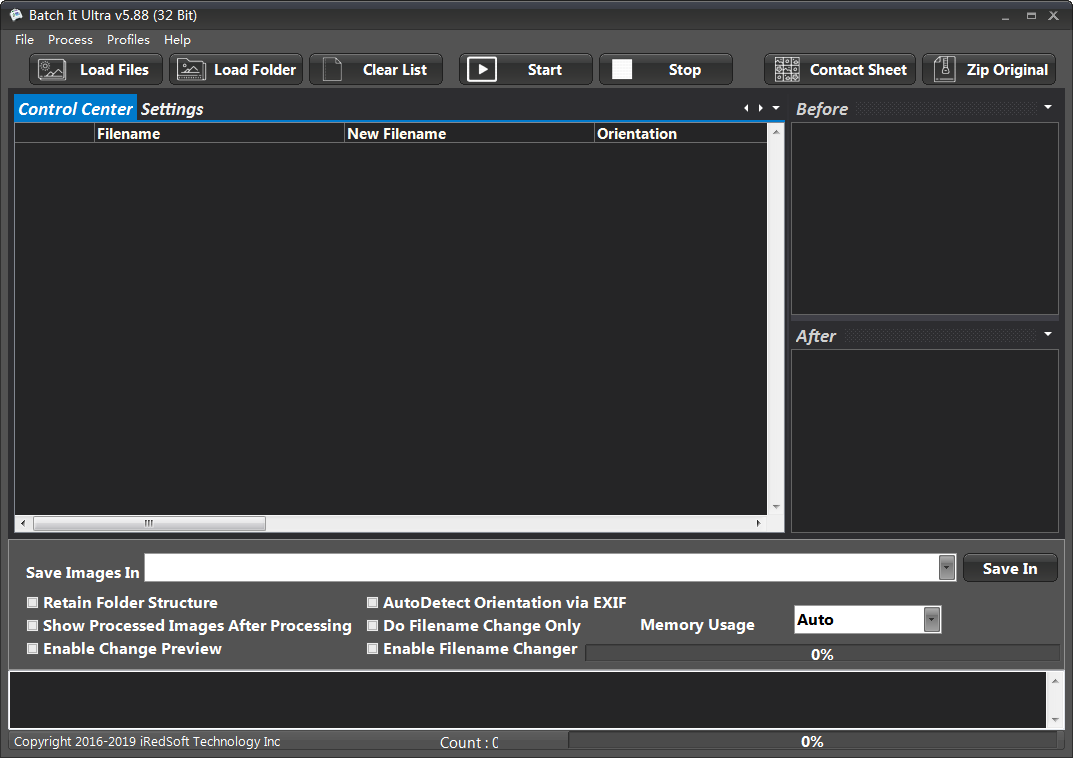Click the Start play arrow icon

[x=482, y=69]
